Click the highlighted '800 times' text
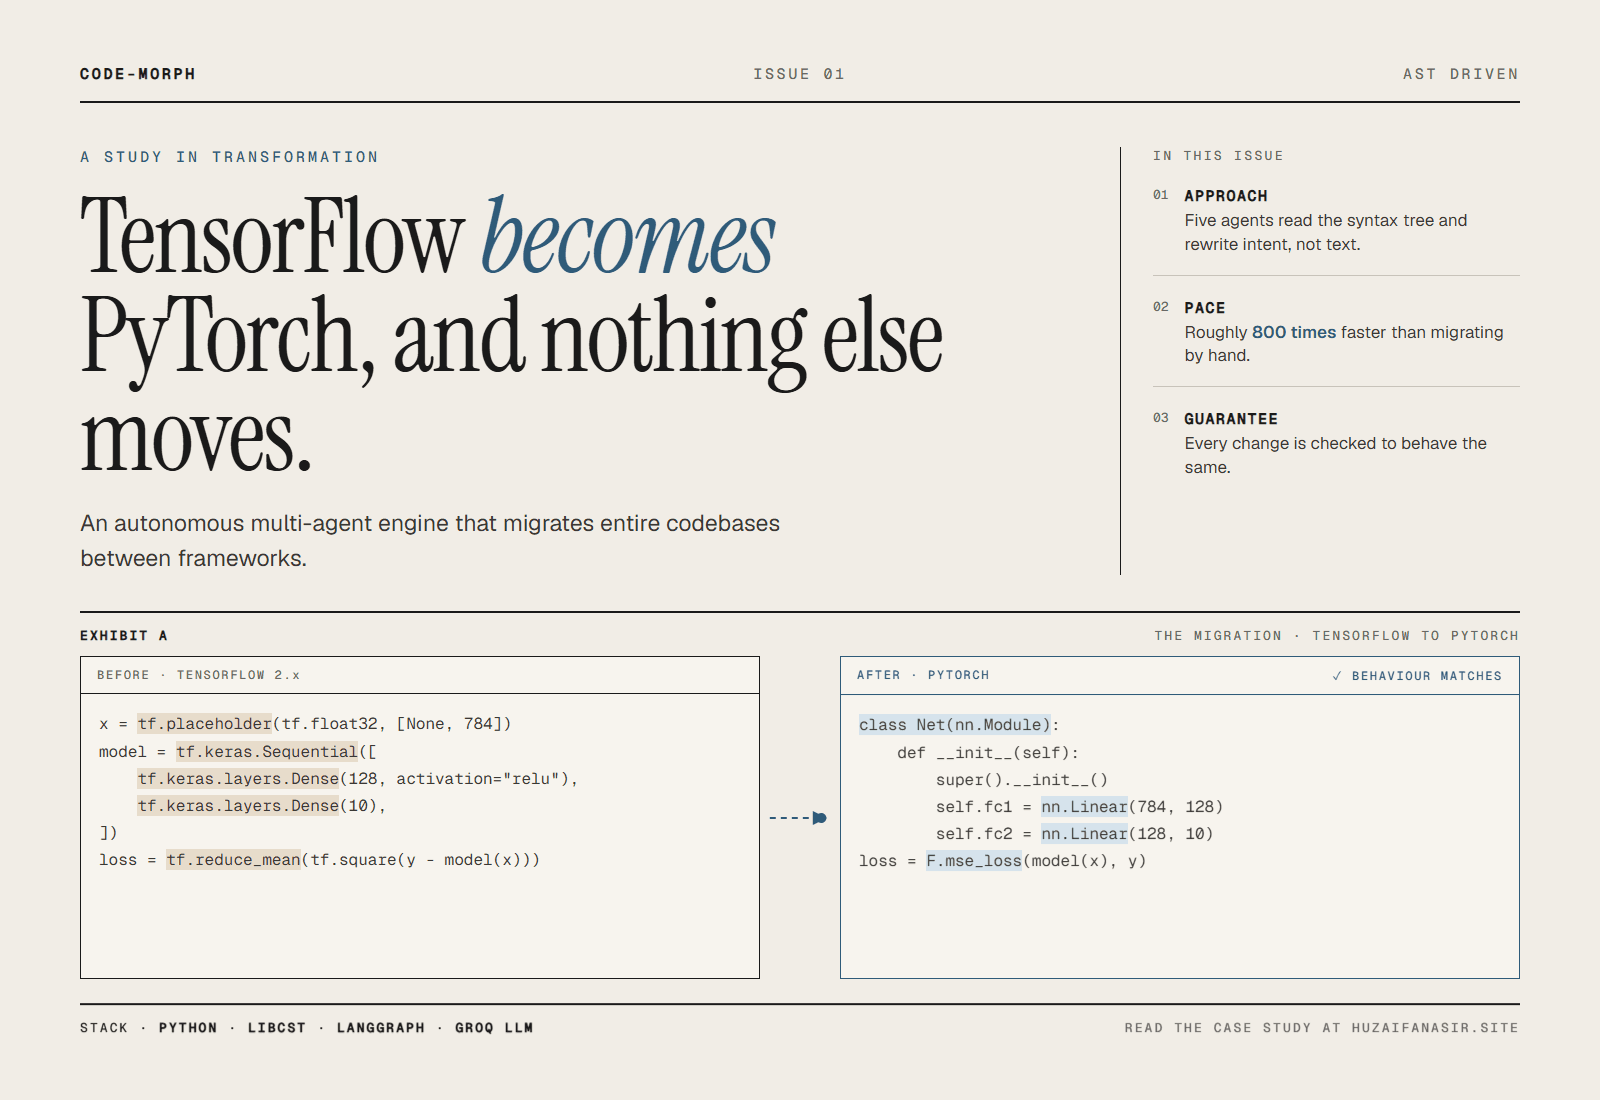The image size is (1600, 1100). click(x=1294, y=332)
